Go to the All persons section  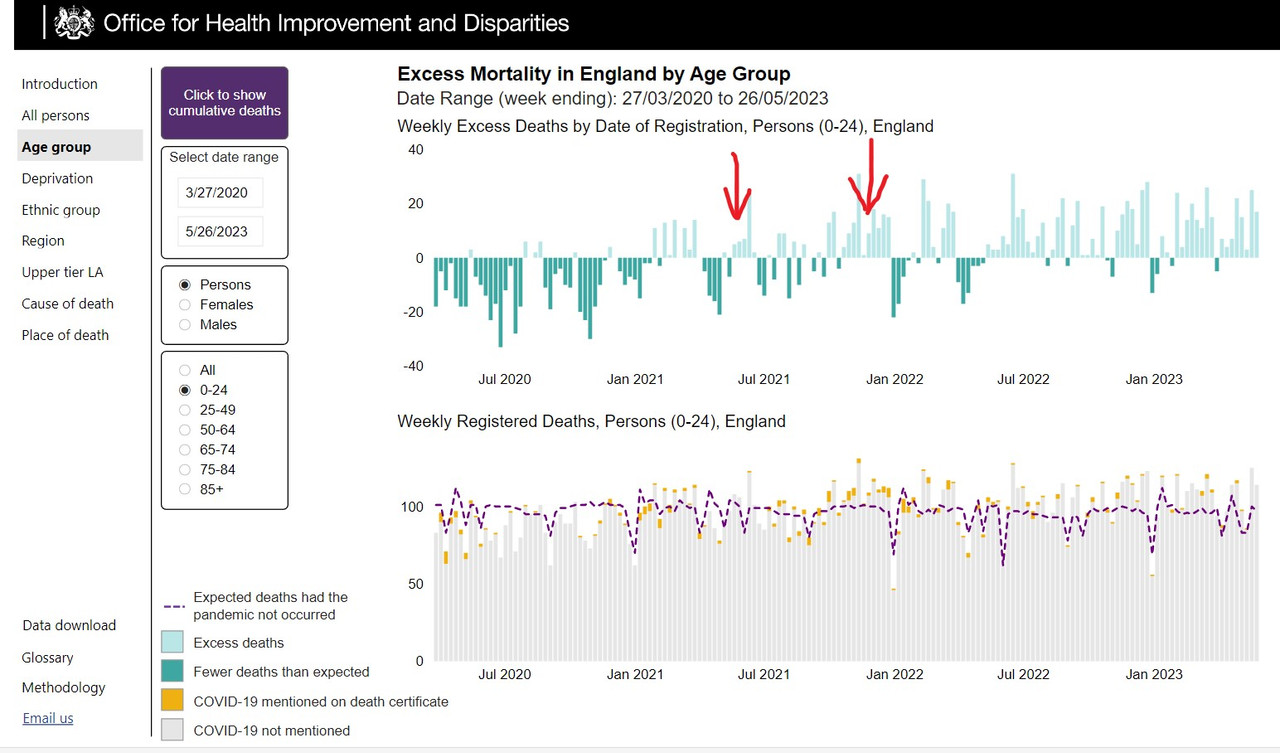pyautogui.click(x=56, y=116)
